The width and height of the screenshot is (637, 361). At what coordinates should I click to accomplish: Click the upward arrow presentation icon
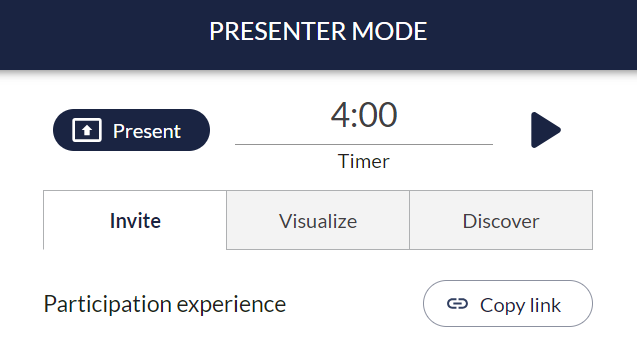point(87,130)
